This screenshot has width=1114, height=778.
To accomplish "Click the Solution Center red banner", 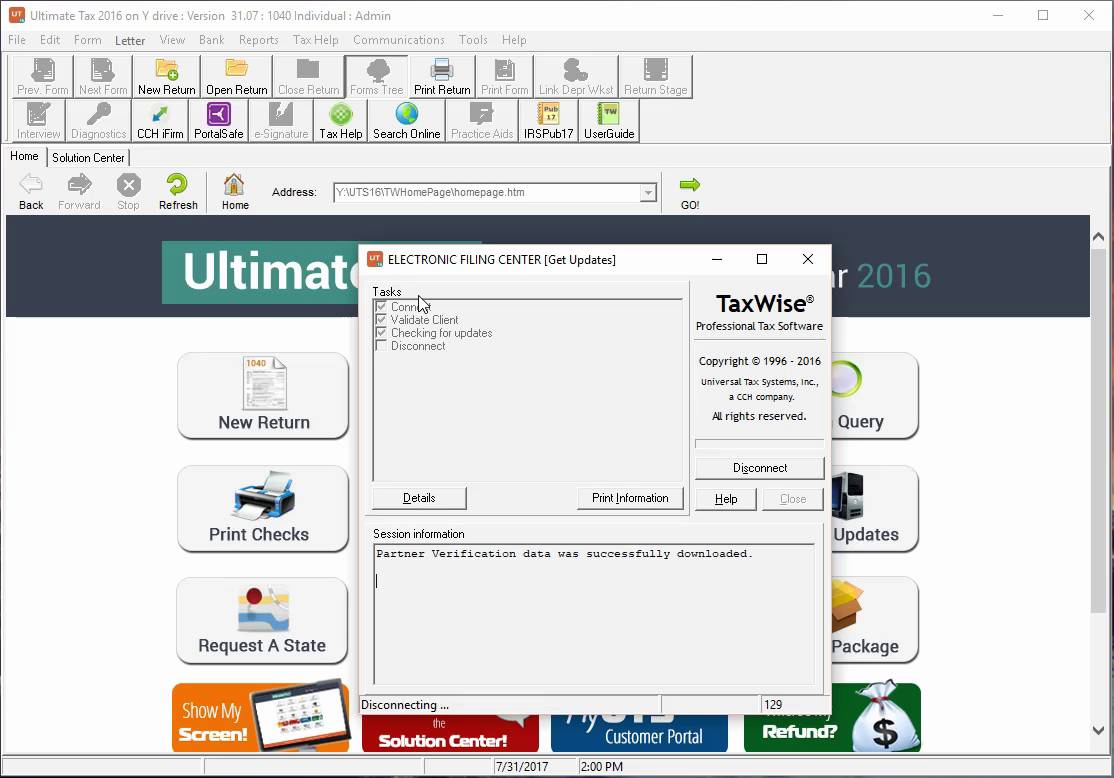I will tap(449, 733).
